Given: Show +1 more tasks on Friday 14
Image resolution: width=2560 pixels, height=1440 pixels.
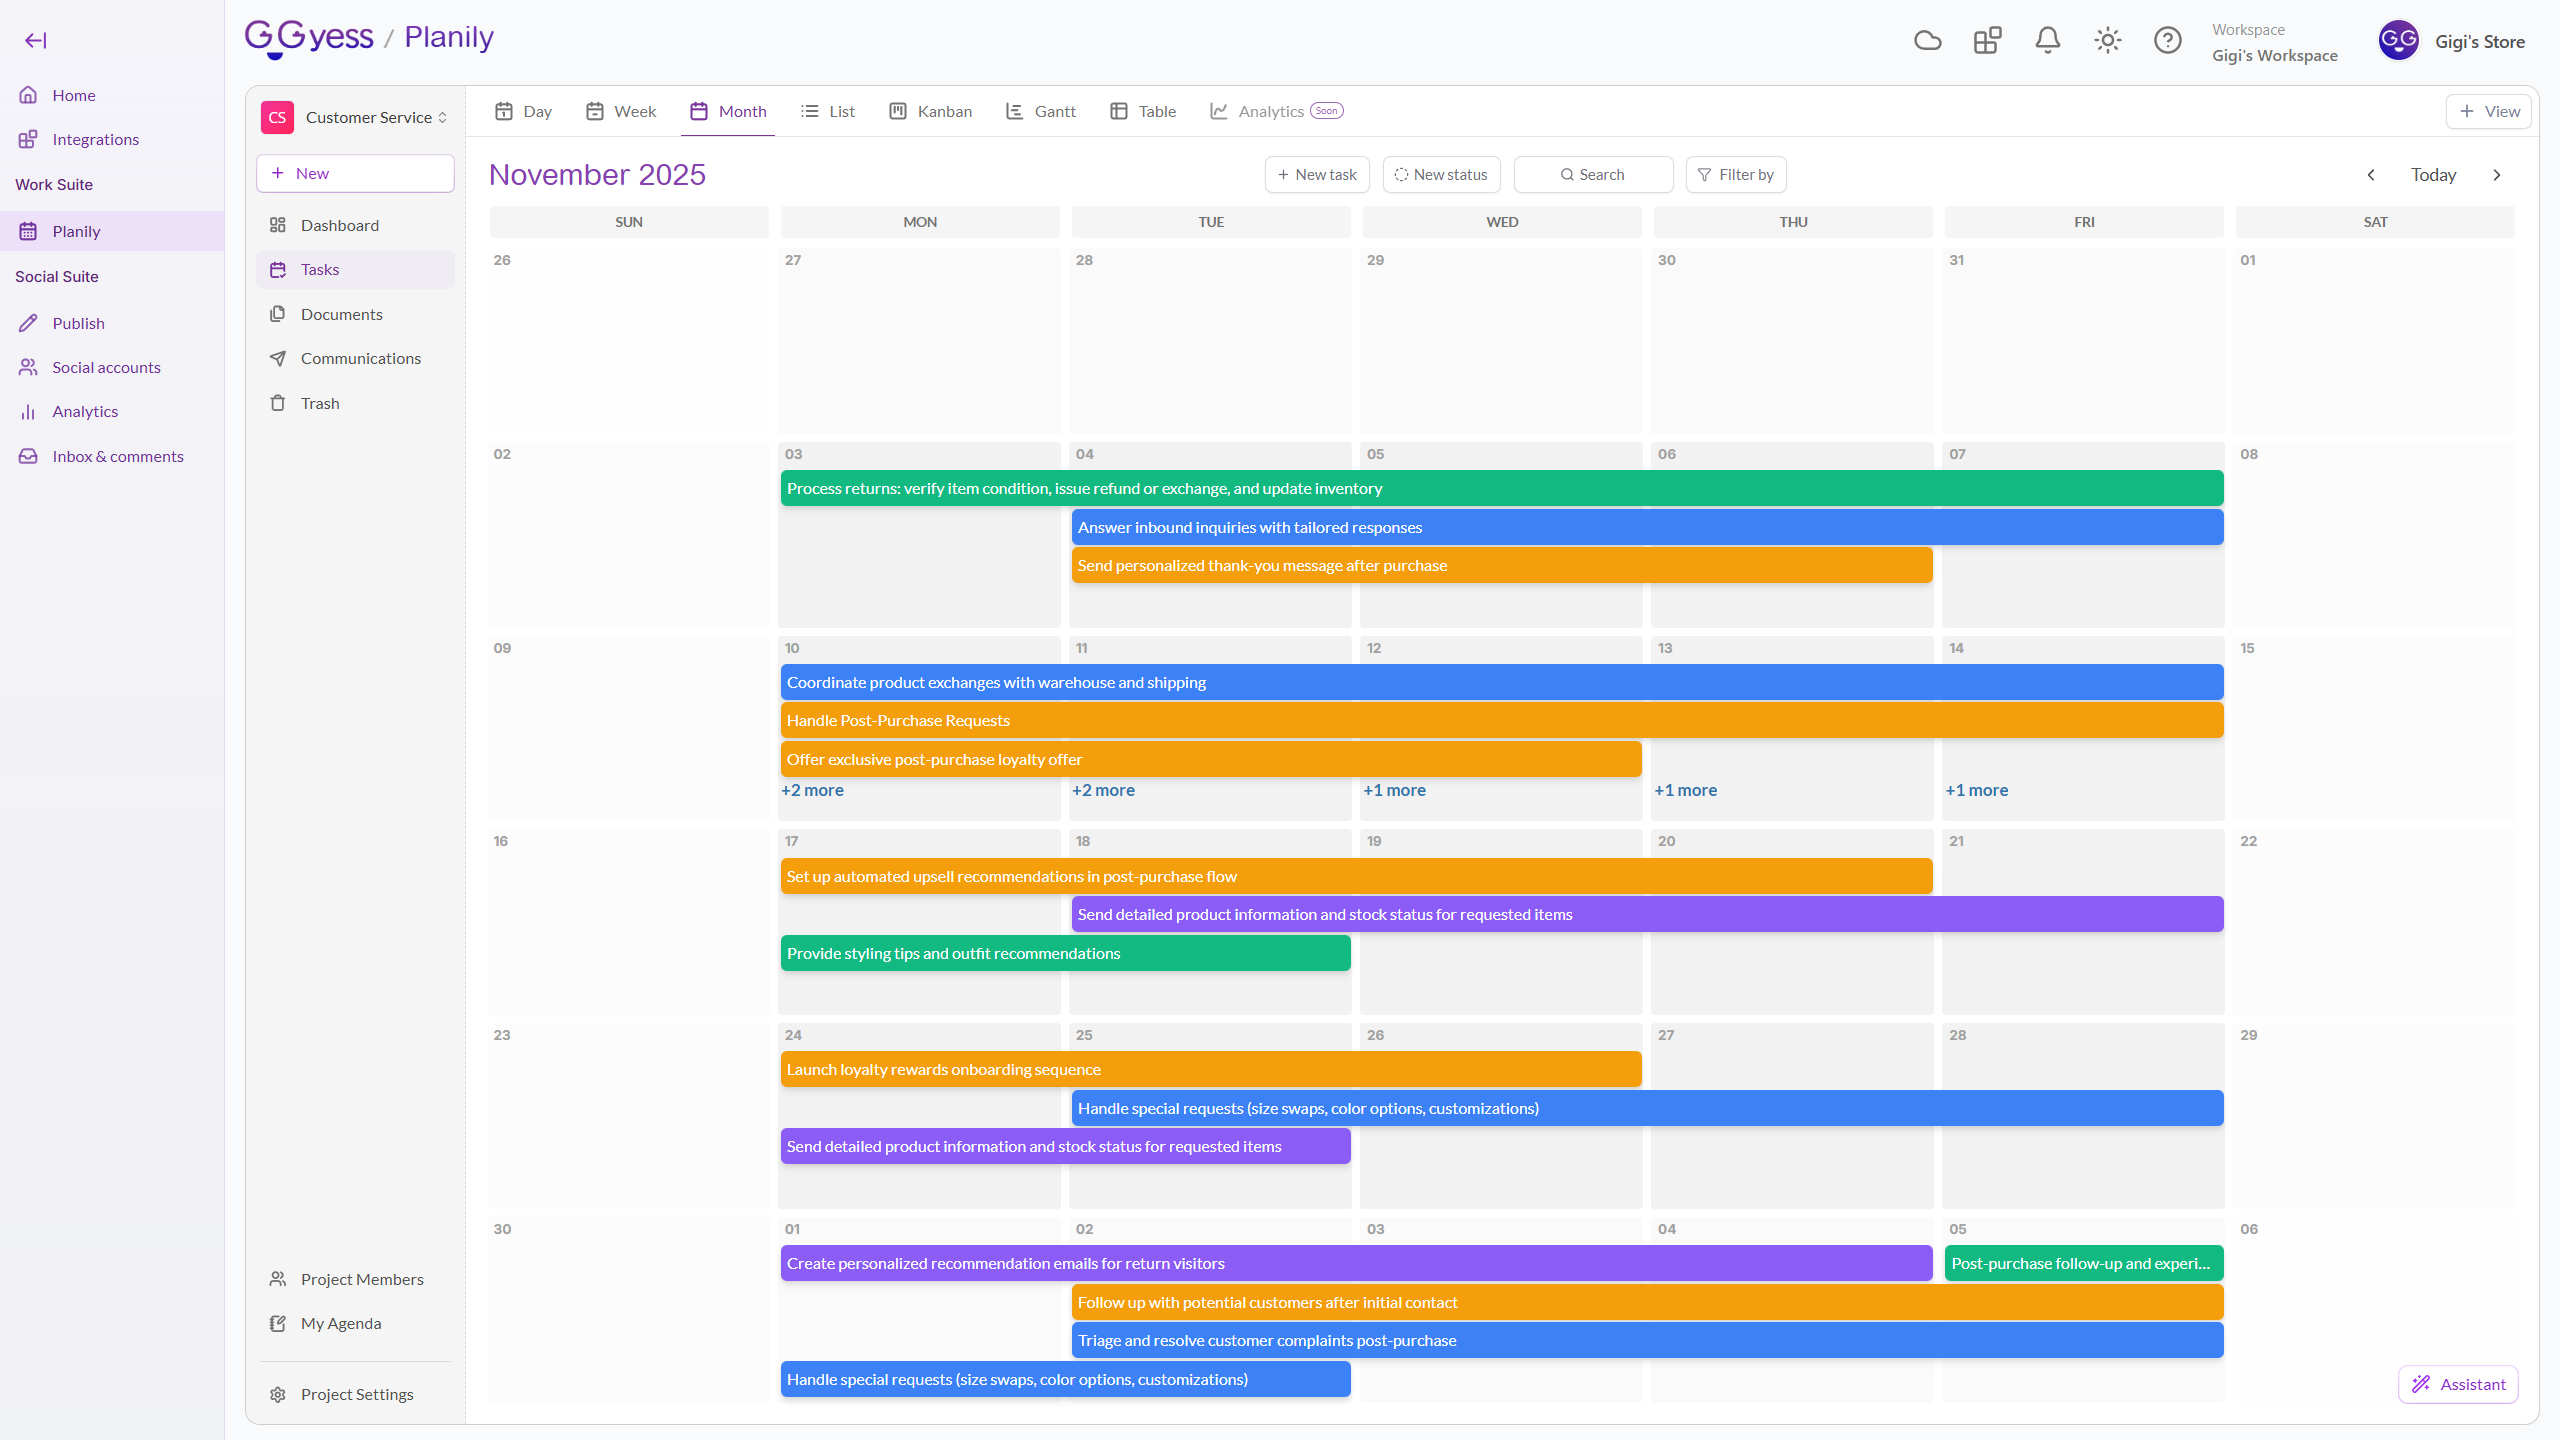Looking at the screenshot, I should coord(1976,790).
